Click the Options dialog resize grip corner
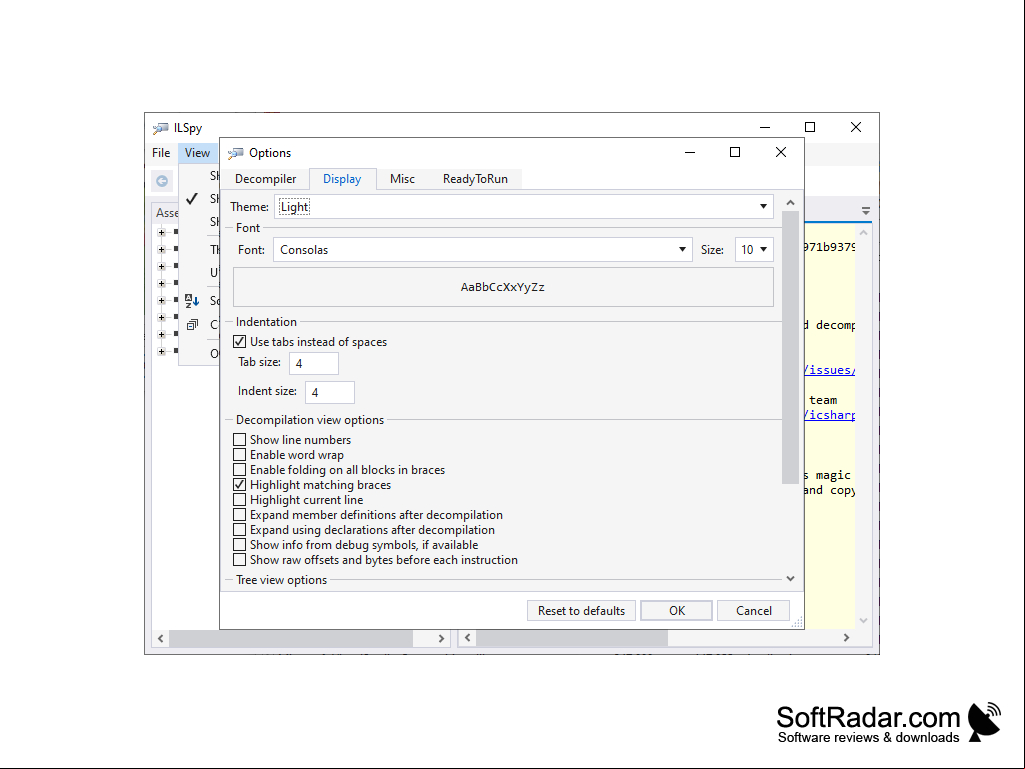The height and width of the screenshot is (769, 1025). click(x=797, y=623)
